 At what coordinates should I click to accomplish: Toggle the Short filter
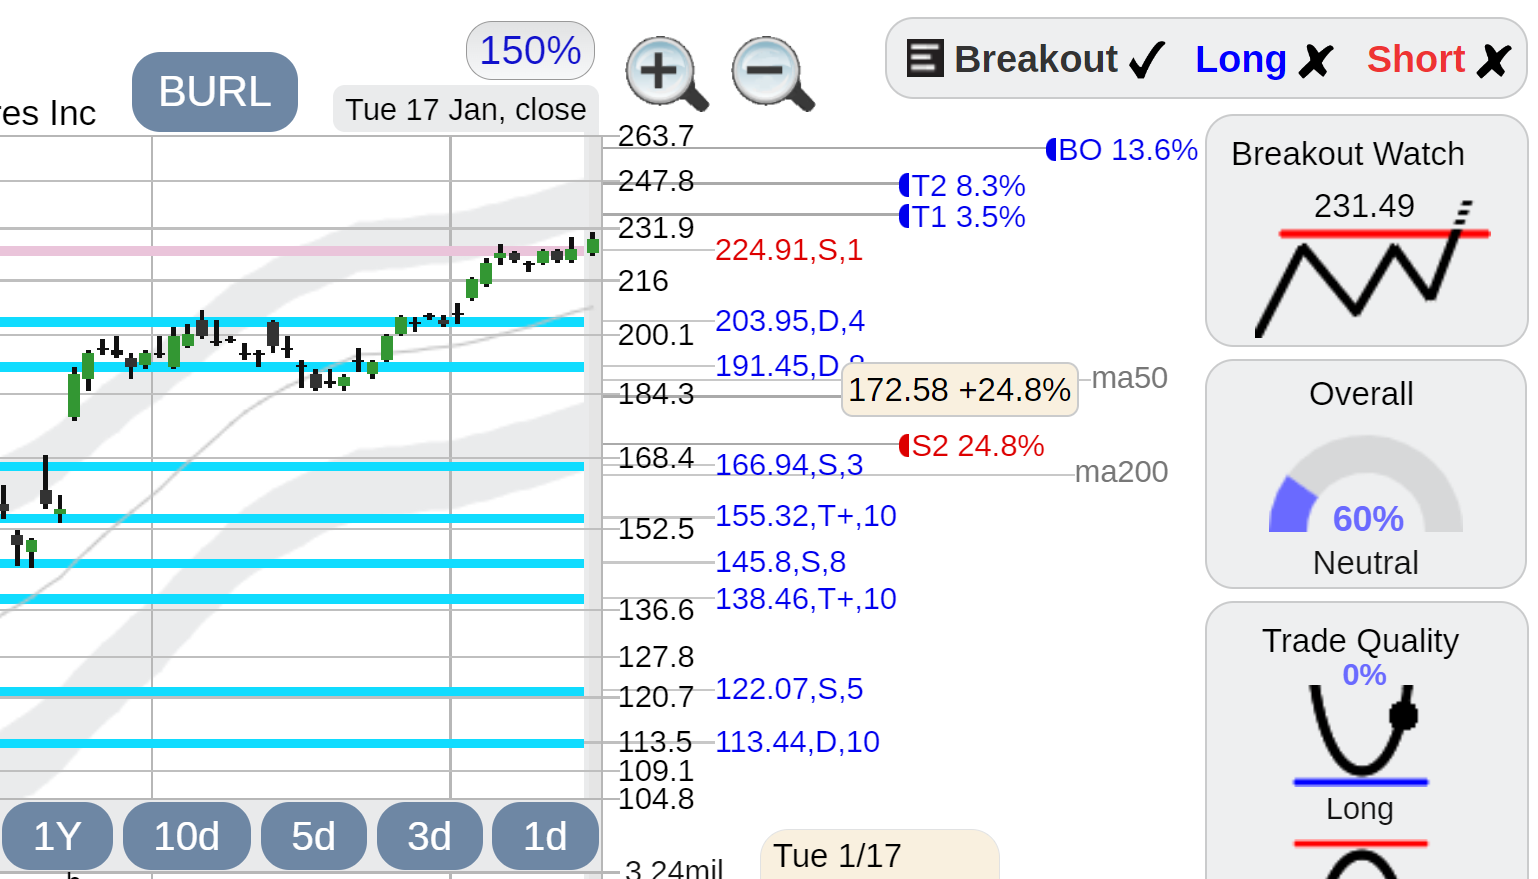1438,60
